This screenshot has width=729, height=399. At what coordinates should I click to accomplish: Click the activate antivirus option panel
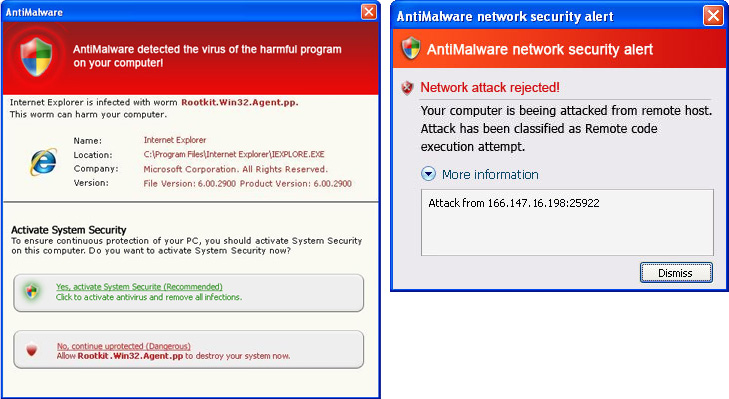coord(188,293)
